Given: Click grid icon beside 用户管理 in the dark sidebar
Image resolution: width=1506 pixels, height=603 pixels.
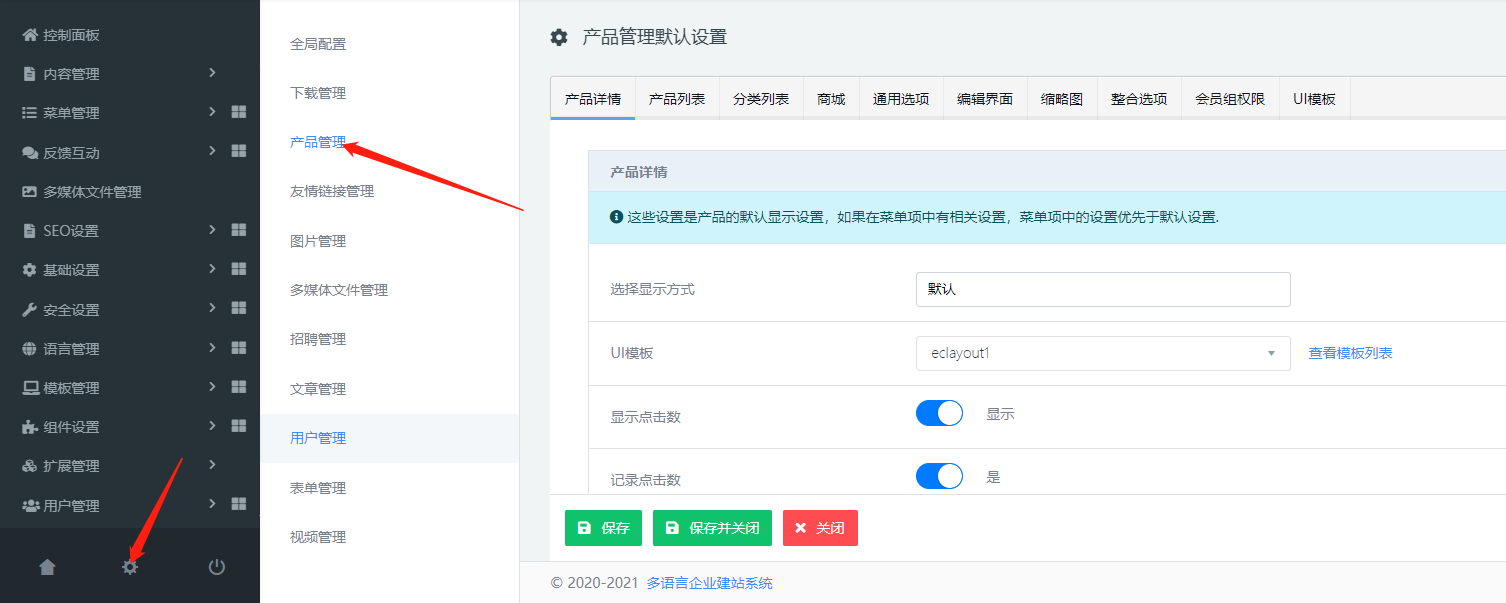Looking at the screenshot, I should point(238,504).
